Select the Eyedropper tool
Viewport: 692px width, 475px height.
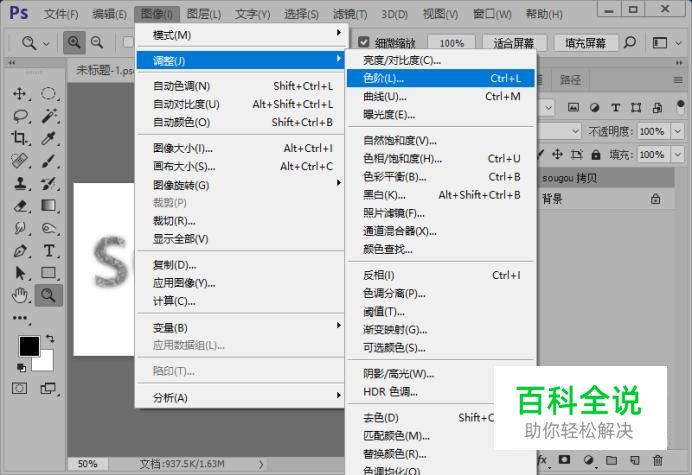[x=49, y=138]
